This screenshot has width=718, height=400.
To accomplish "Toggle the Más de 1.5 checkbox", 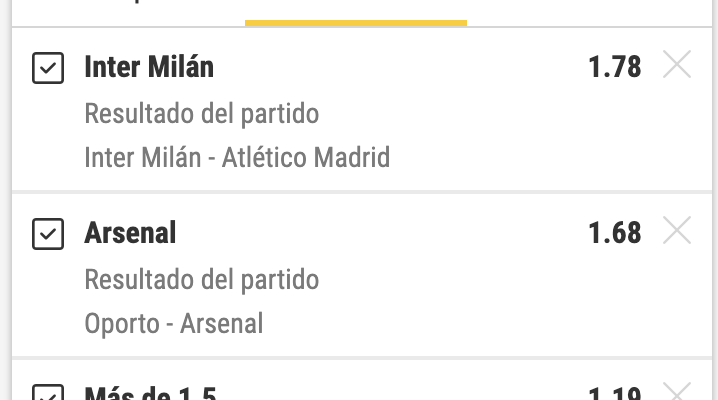I will pos(48,393).
